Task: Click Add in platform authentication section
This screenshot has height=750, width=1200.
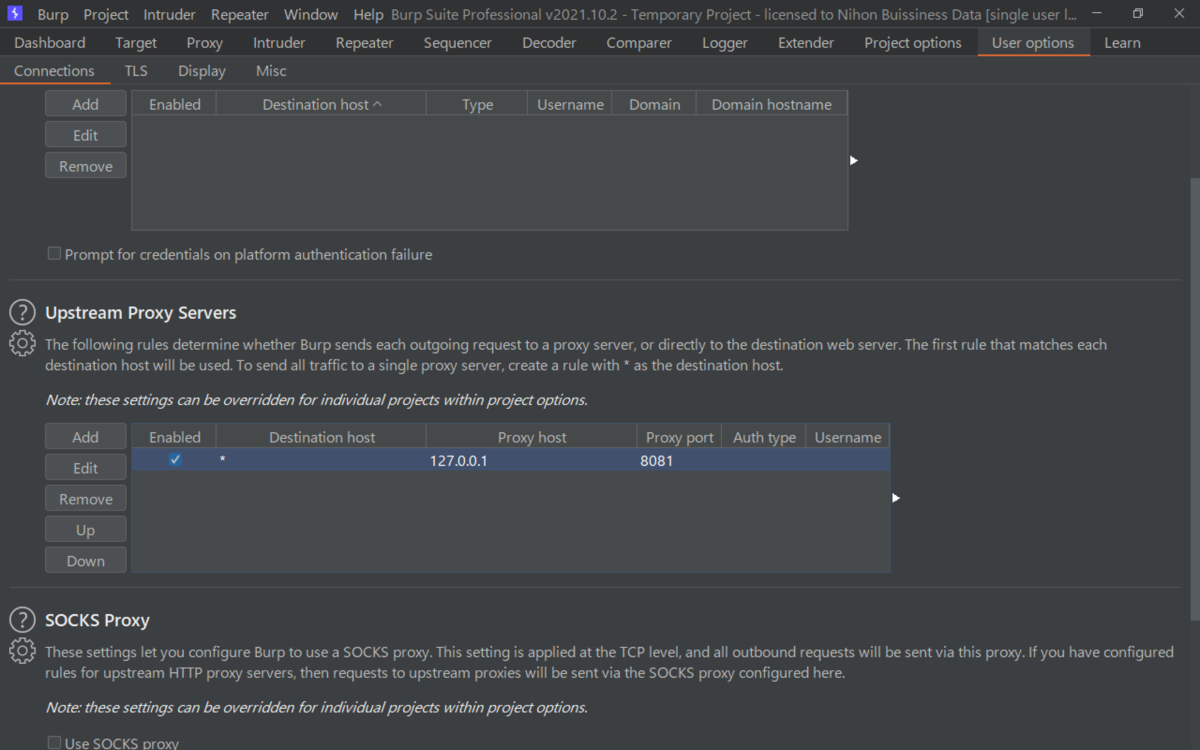Action: pyautogui.click(x=86, y=104)
